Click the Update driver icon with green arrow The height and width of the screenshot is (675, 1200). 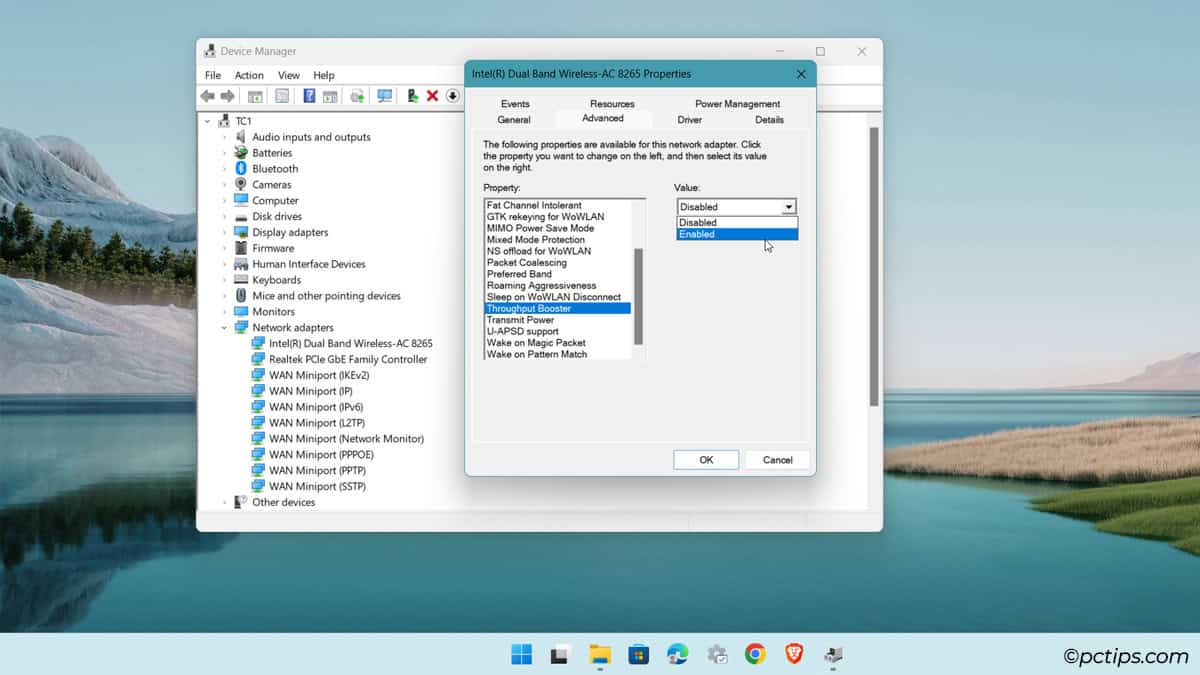pyautogui.click(x=412, y=96)
